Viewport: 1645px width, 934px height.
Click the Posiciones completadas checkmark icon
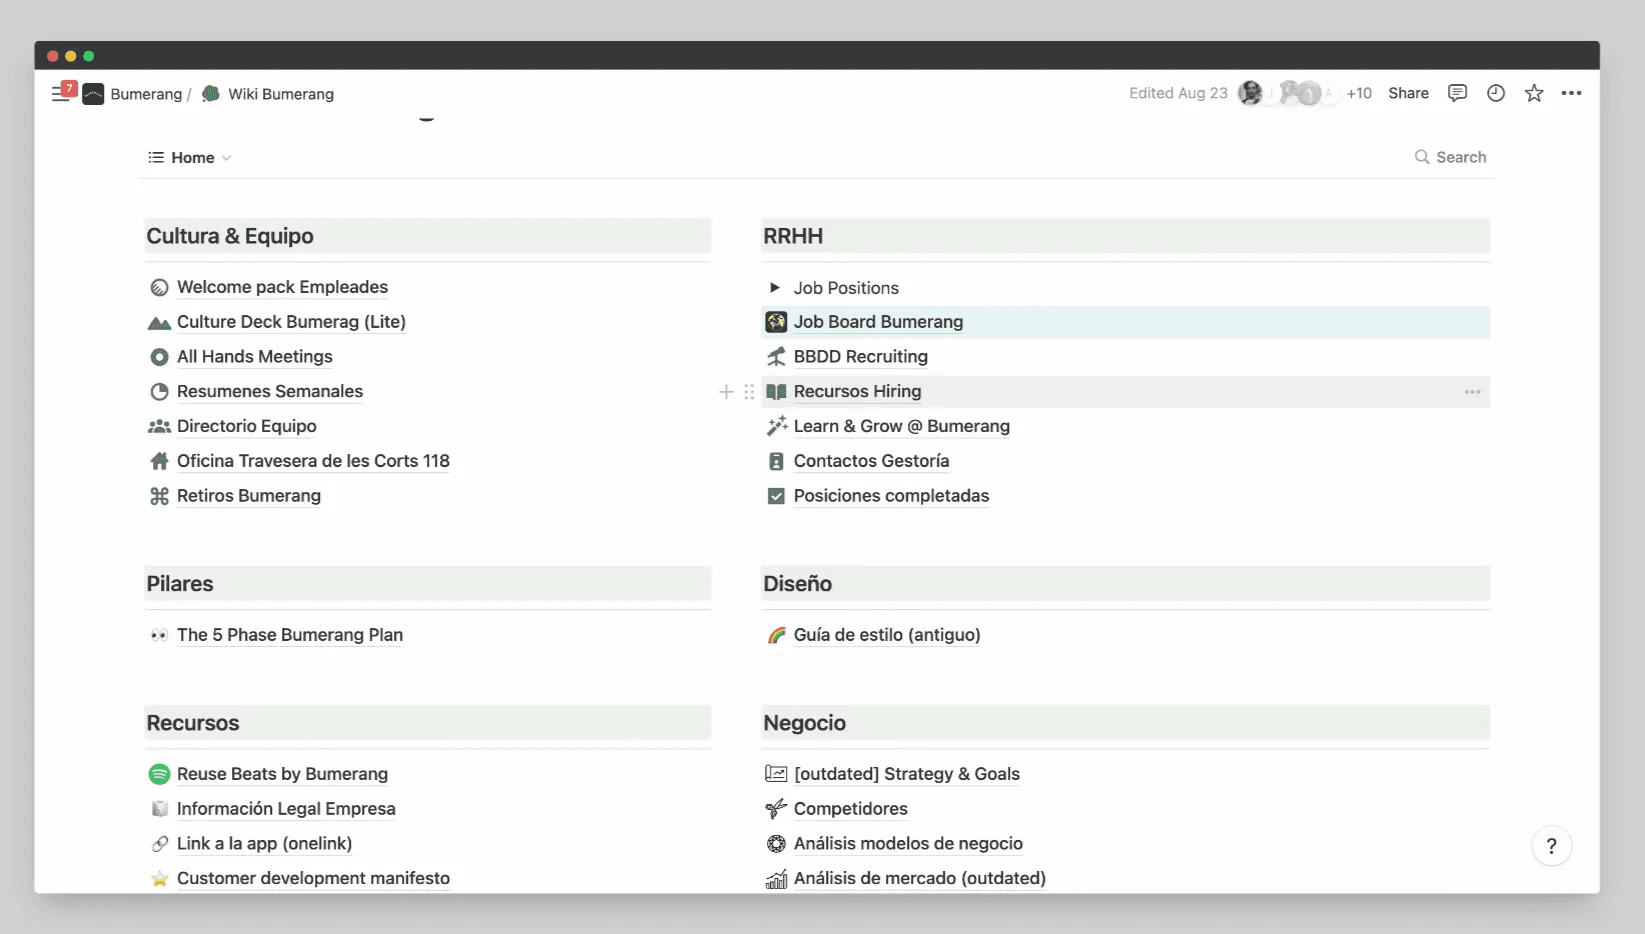776,496
